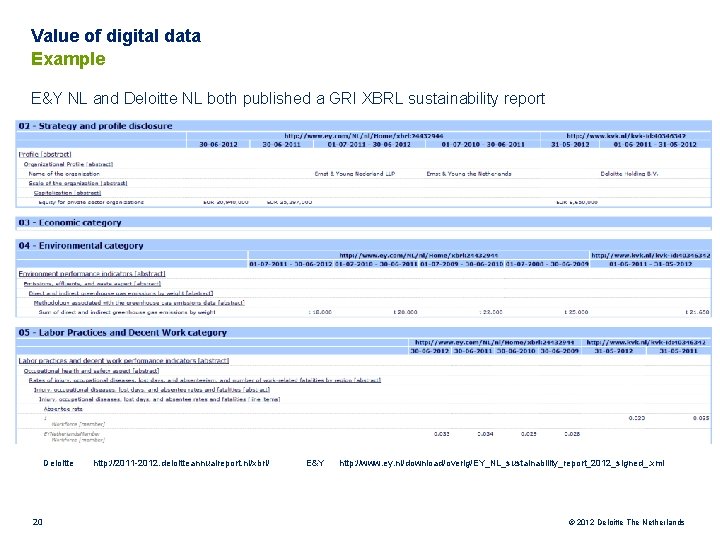The height and width of the screenshot is (540, 720).
Task: Click the E&Y NL and Deloitte NL sentence
Action: (288, 98)
